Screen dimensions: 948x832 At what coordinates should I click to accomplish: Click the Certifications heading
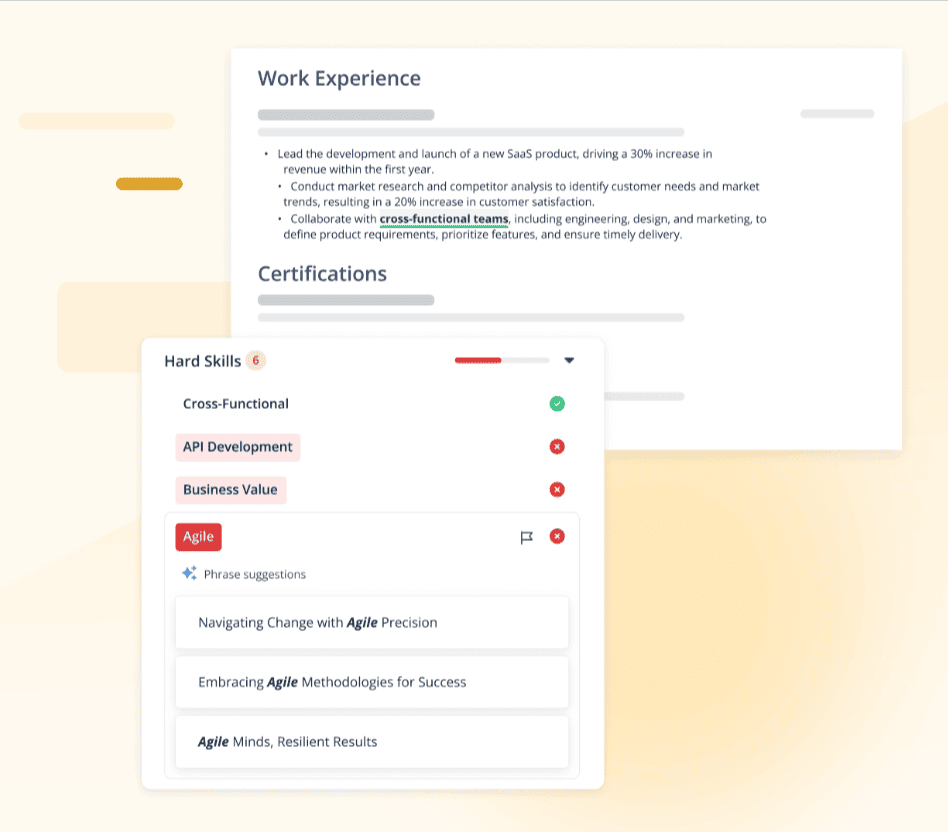322,274
